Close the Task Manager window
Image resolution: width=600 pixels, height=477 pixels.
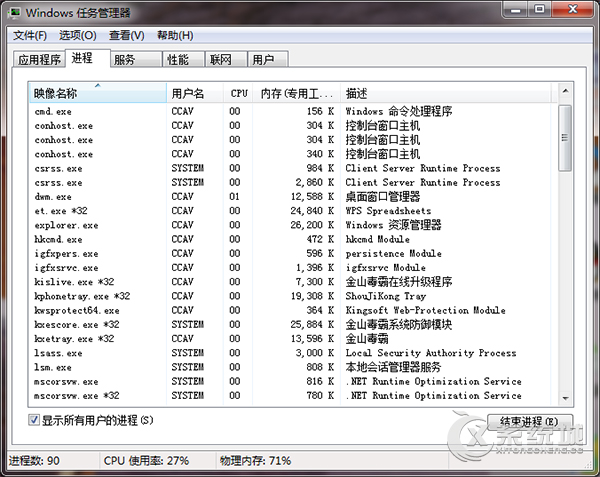(x=572, y=10)
